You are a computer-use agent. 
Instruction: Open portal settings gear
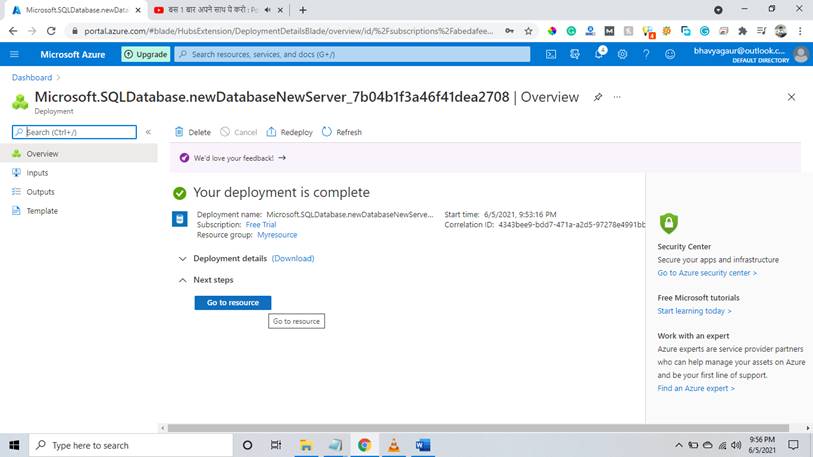[622, 54]
